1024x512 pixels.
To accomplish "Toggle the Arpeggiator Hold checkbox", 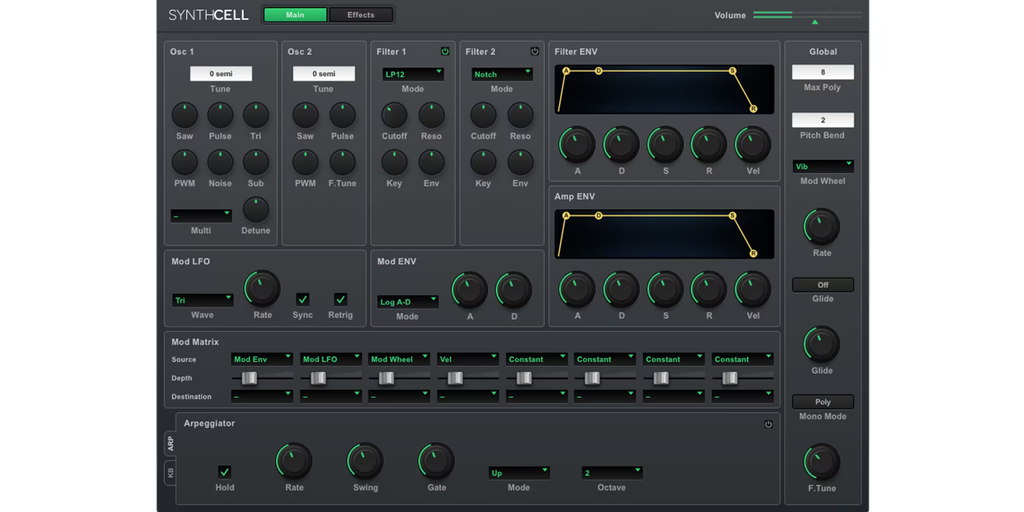I will point(225,472).
